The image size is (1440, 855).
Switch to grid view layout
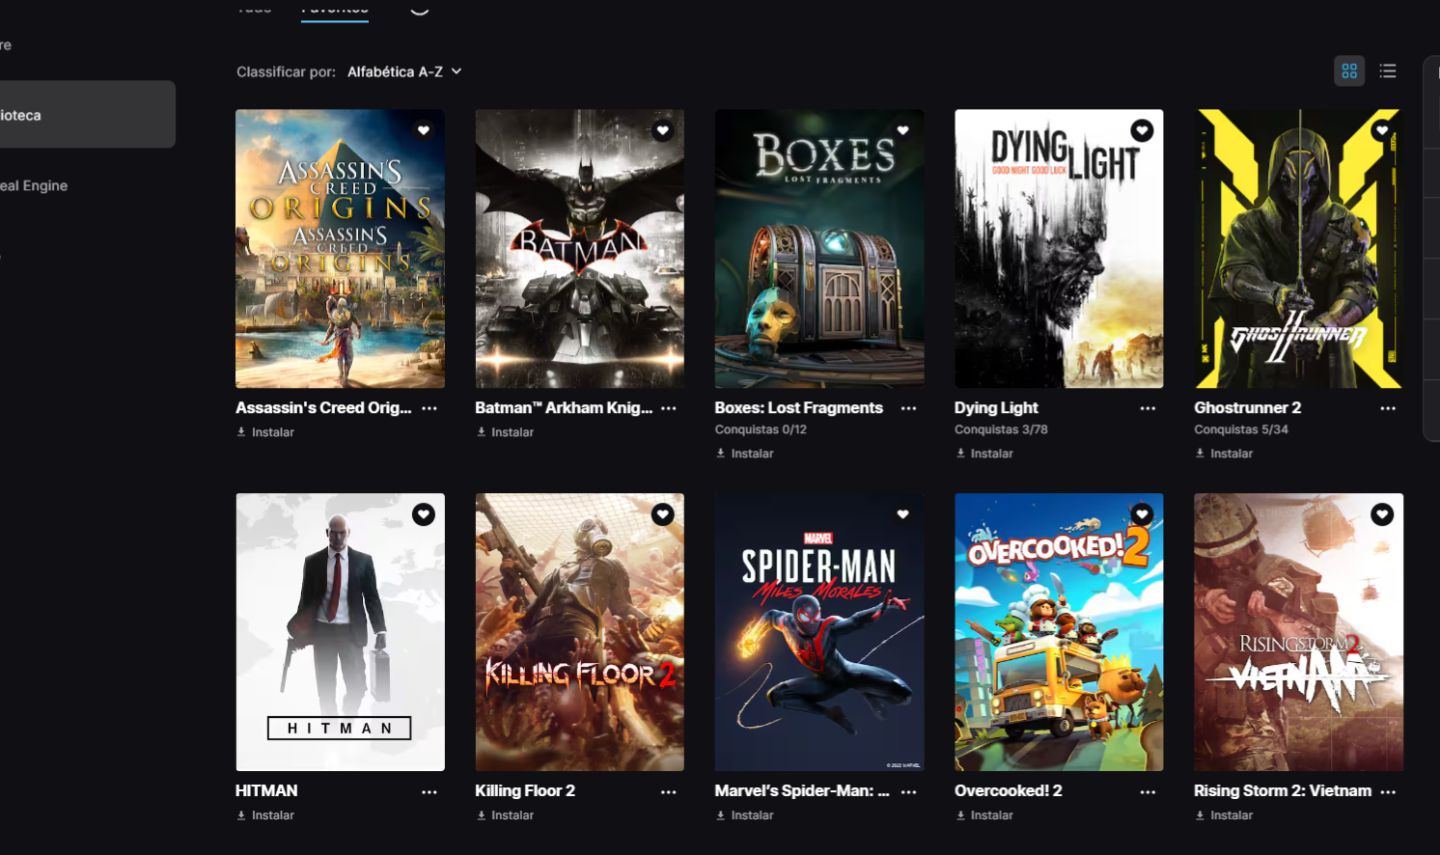pyautogui.click(x=1349, y=71)
